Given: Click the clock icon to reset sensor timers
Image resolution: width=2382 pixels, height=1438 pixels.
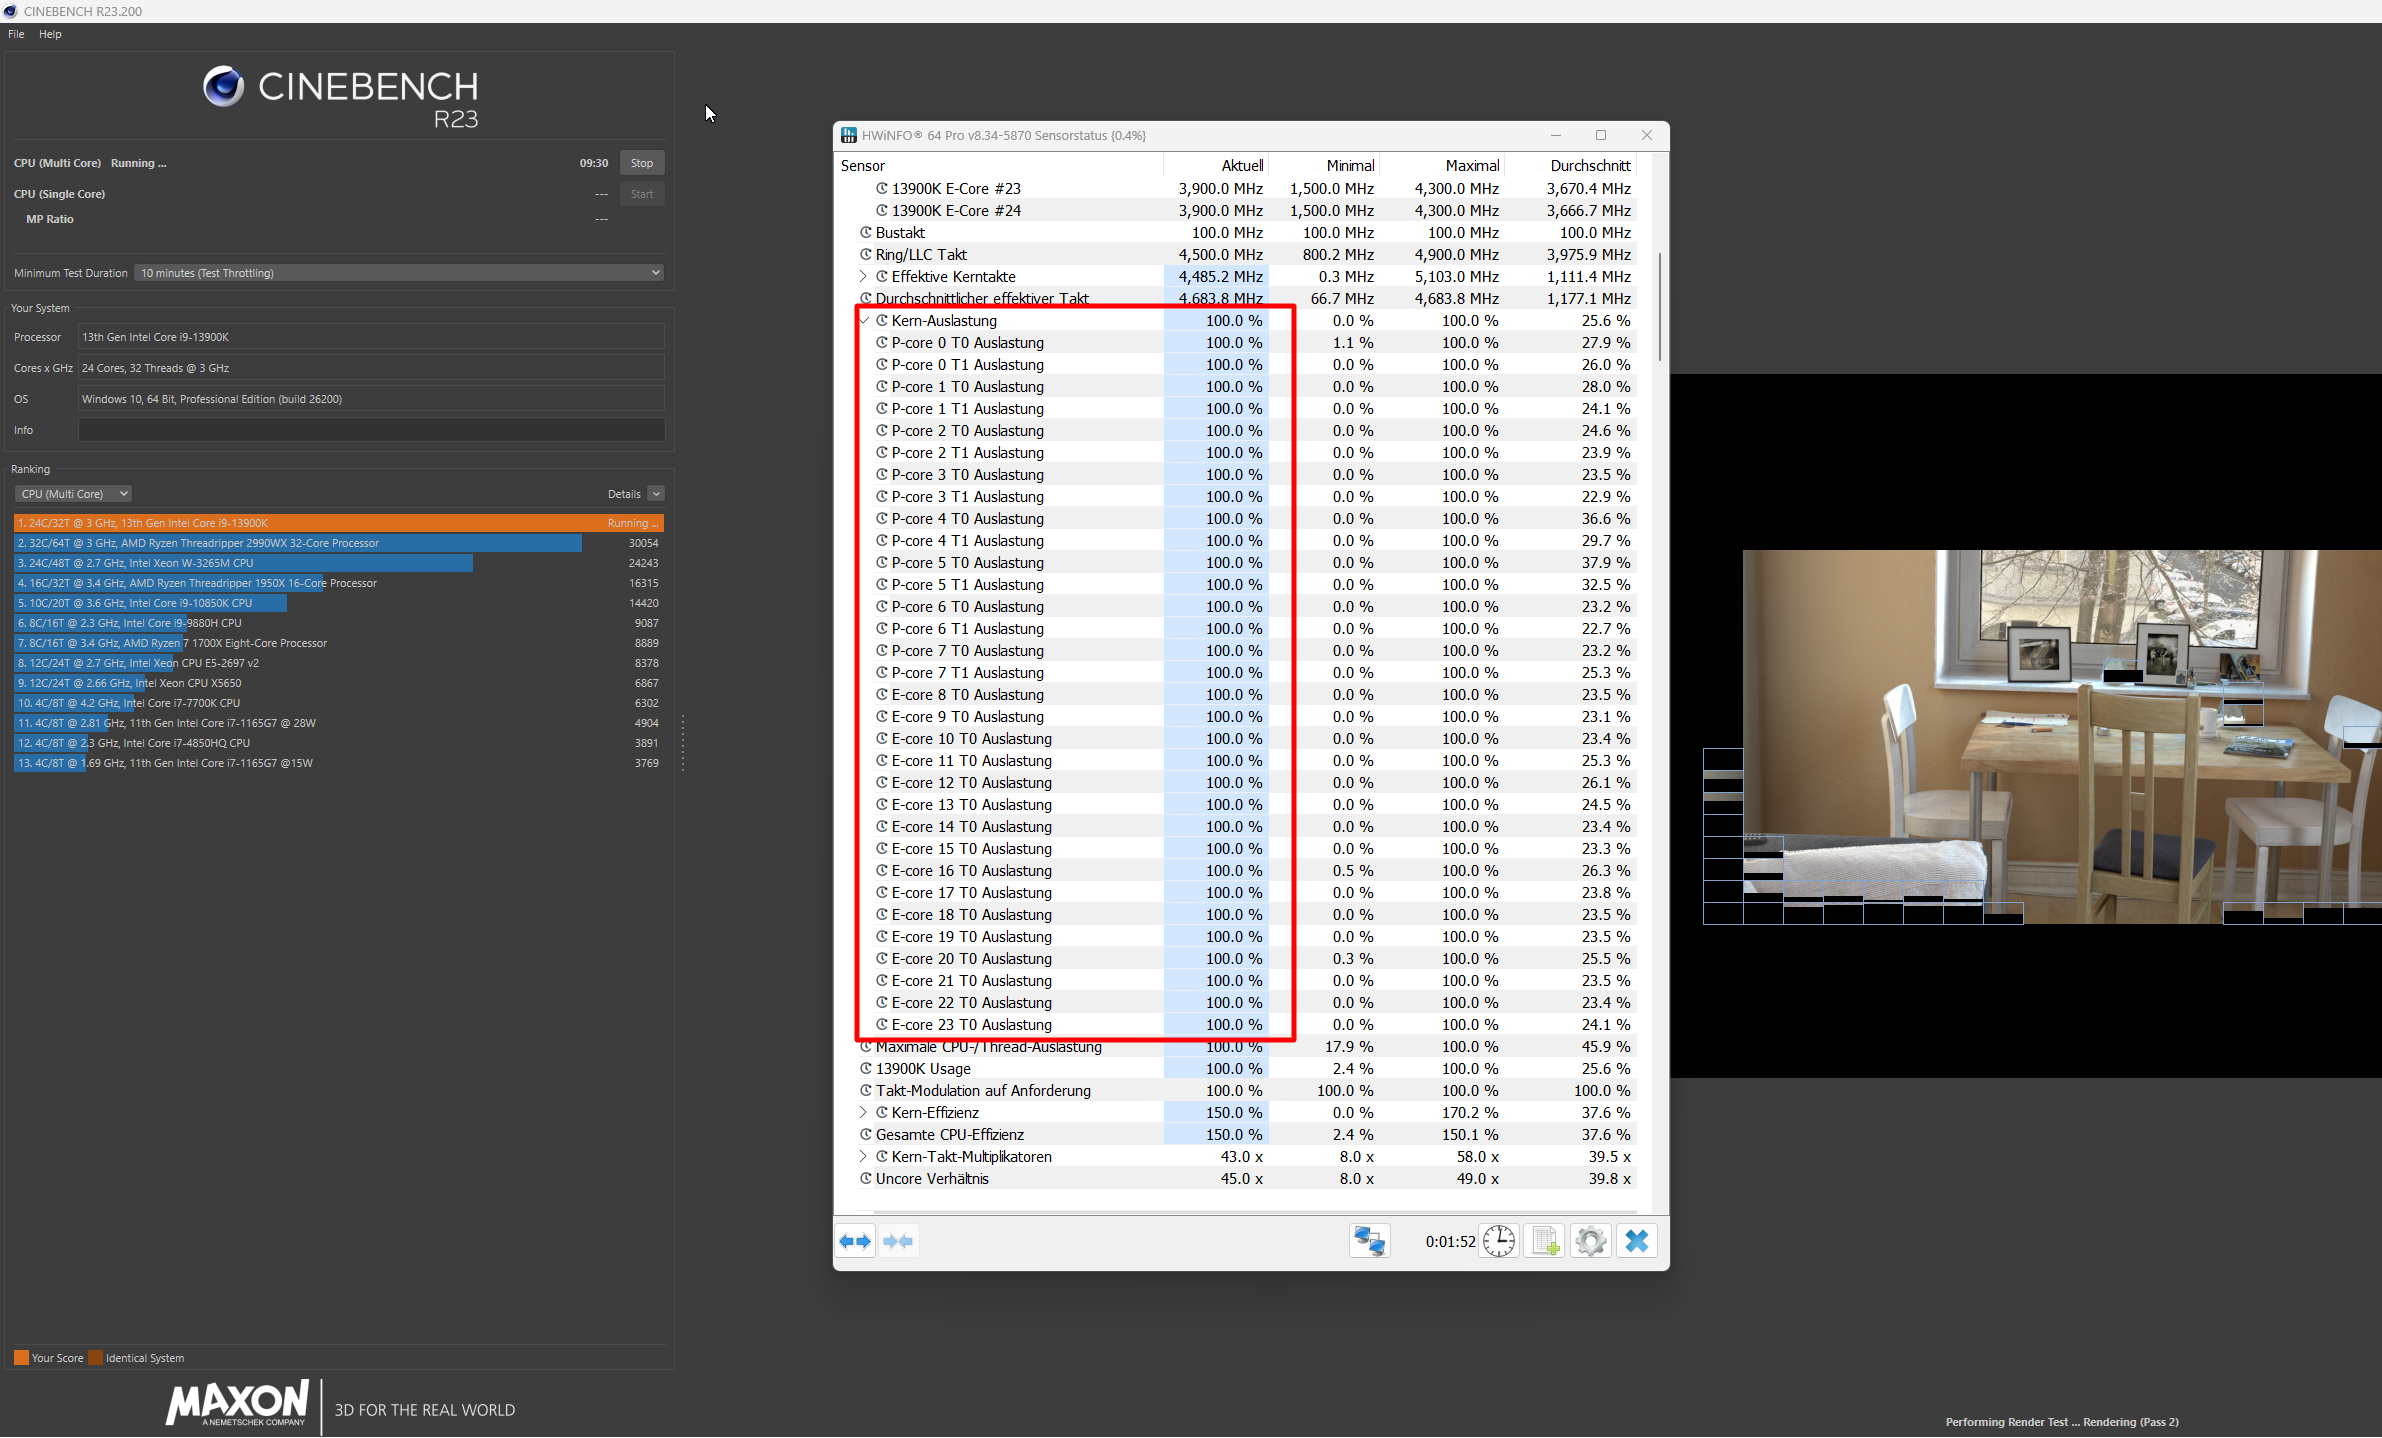Looking at the screenshot, I should click(x=1500, y=1240).
